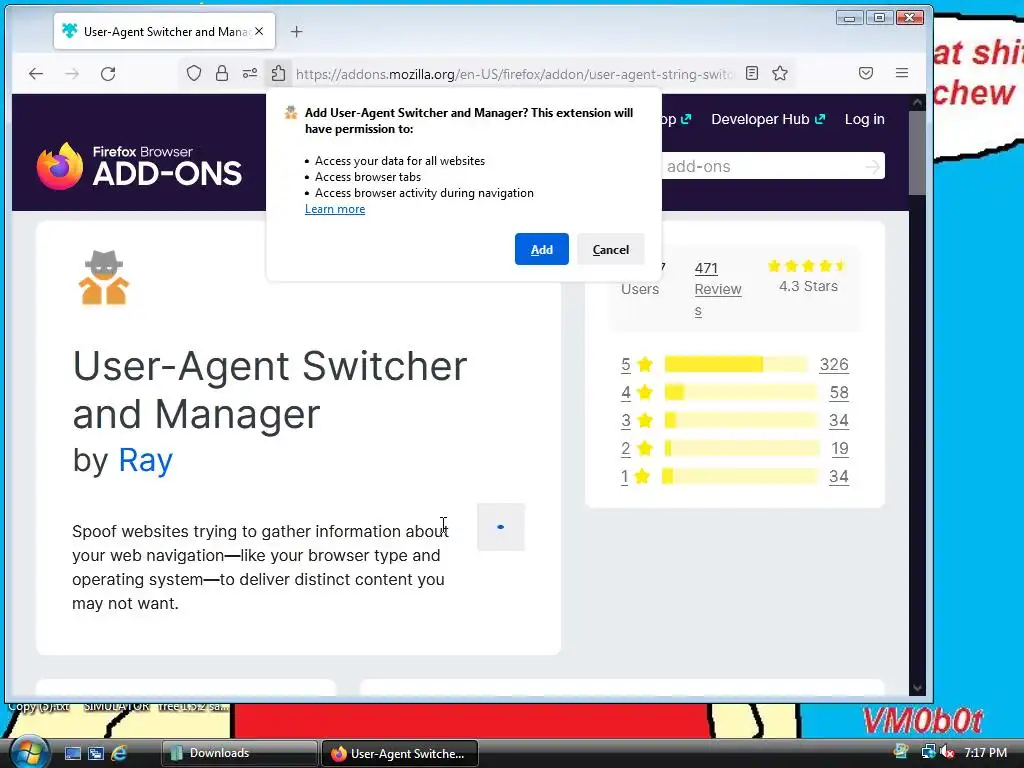Open the Learn more permissions link
This screenshot has width=1024, height=768.
pos(335,209)
